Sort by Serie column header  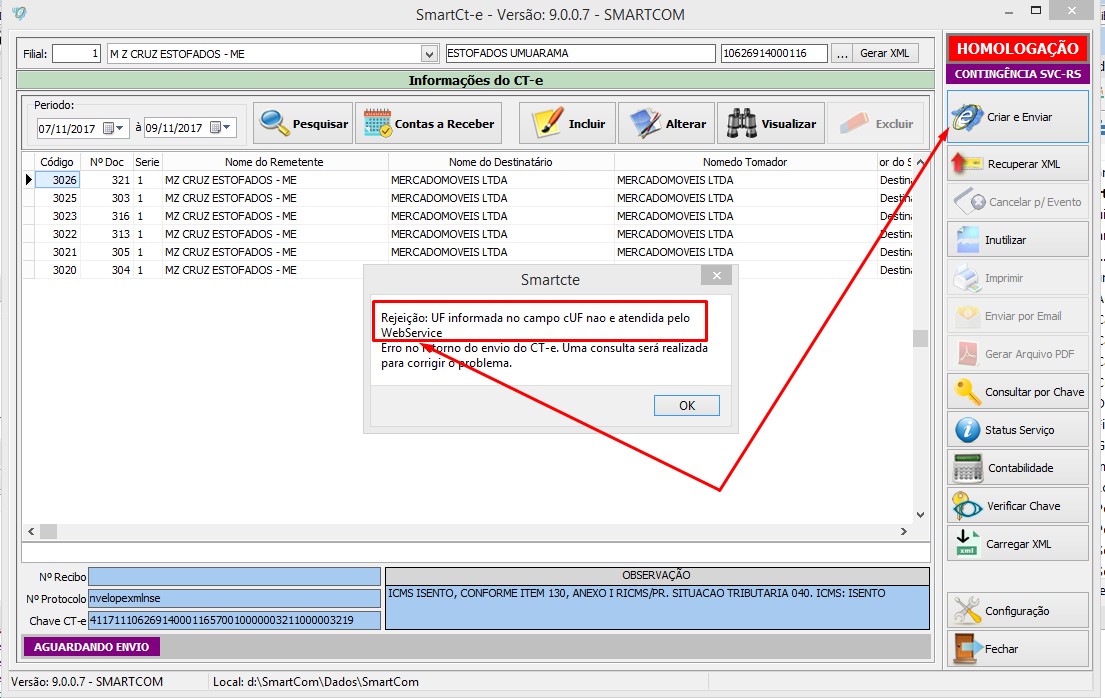click(147, 161)
